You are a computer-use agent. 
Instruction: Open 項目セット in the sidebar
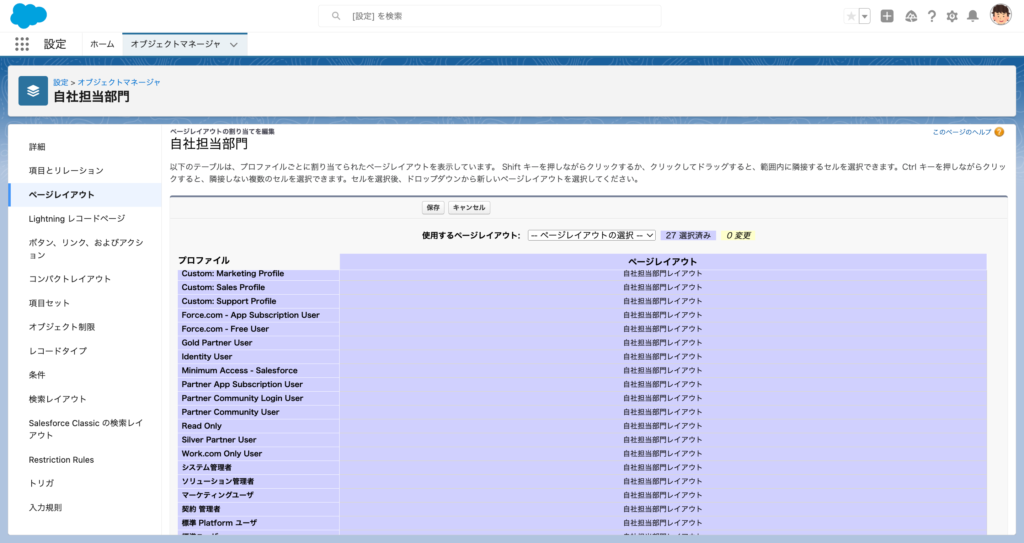85,303
